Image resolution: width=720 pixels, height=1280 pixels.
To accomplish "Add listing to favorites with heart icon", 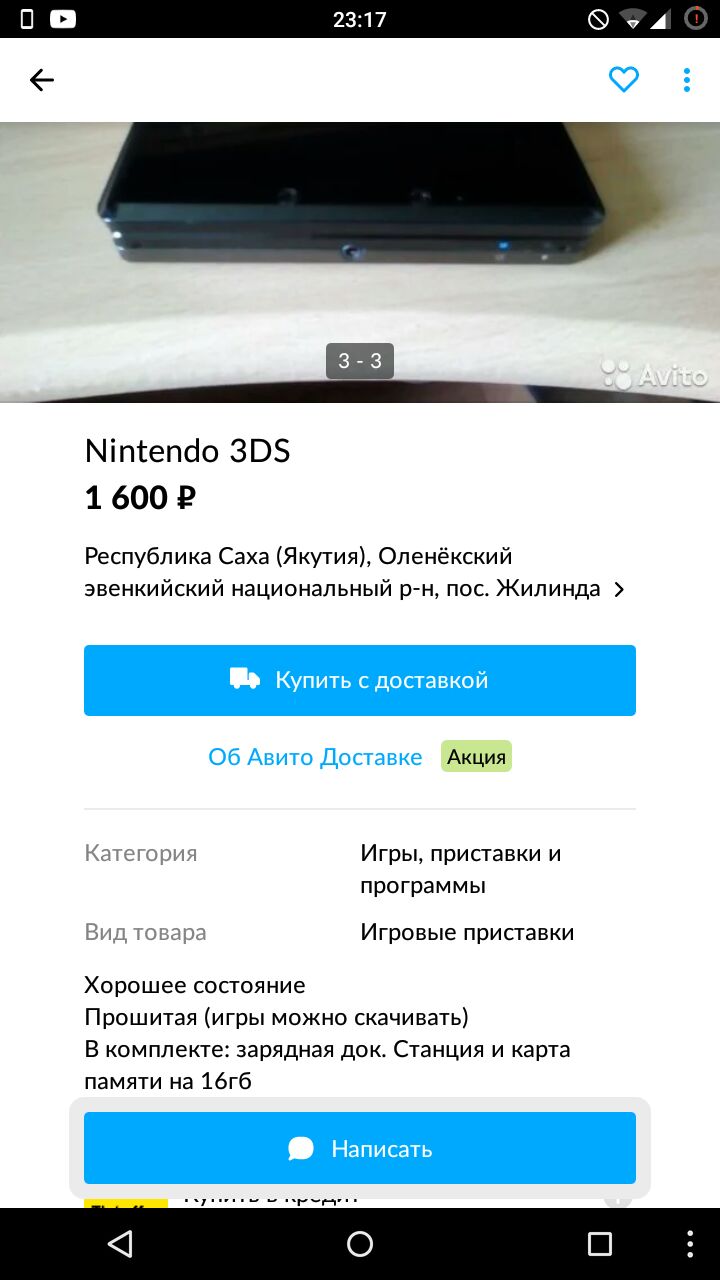I will pos(624,80).
